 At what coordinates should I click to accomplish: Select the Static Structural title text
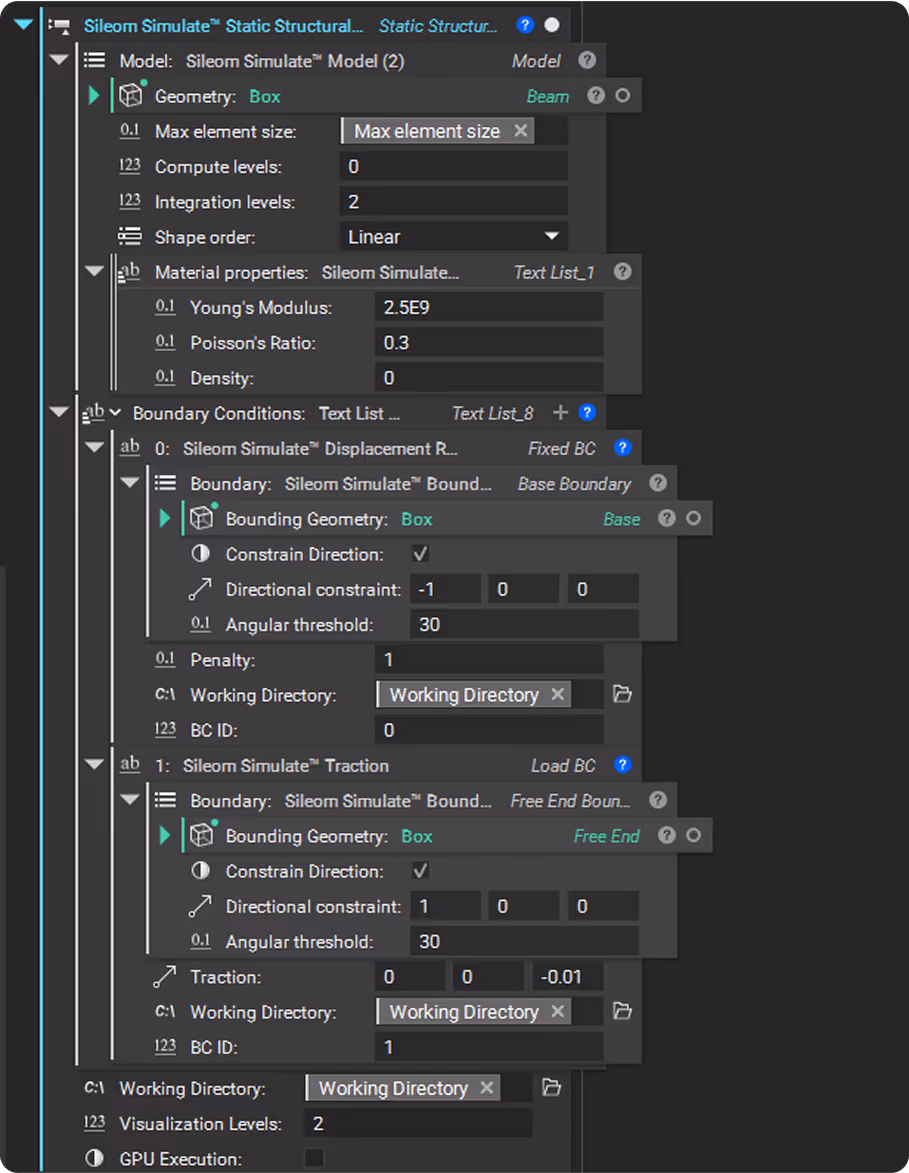click(x=223, y=25)
